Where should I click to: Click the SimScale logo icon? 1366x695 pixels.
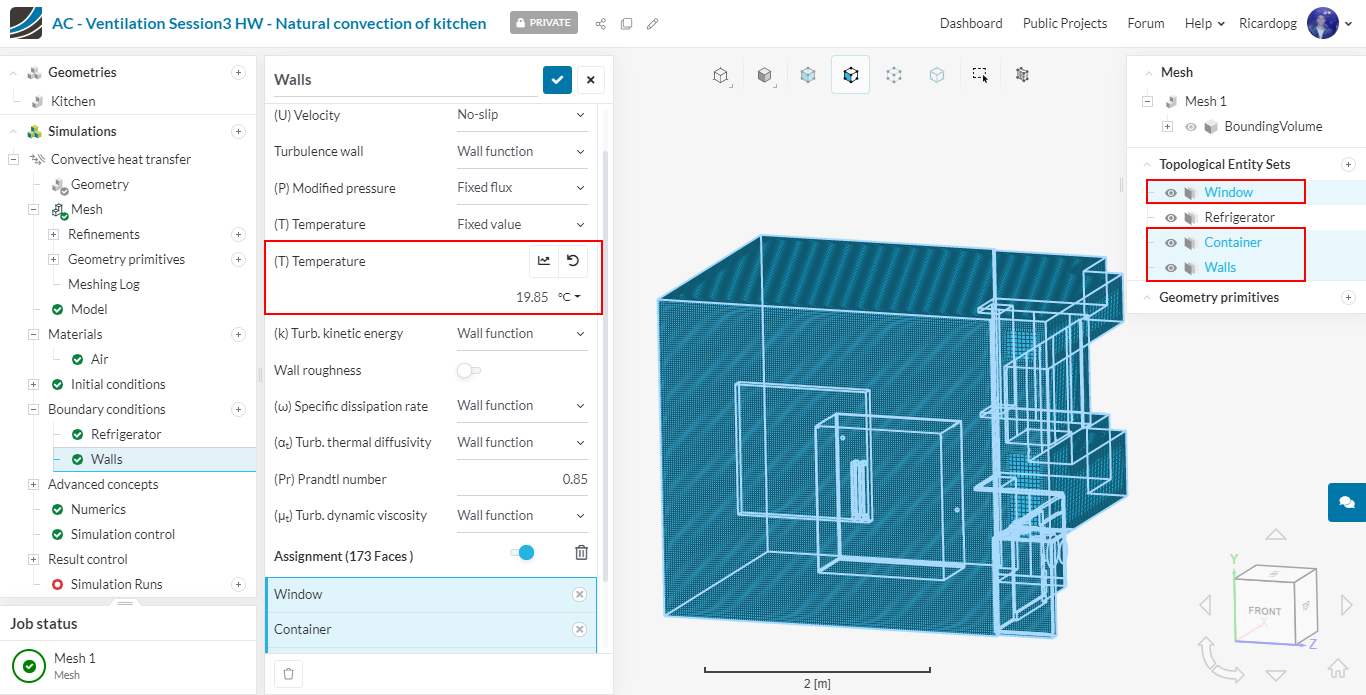tap(26, 23)
